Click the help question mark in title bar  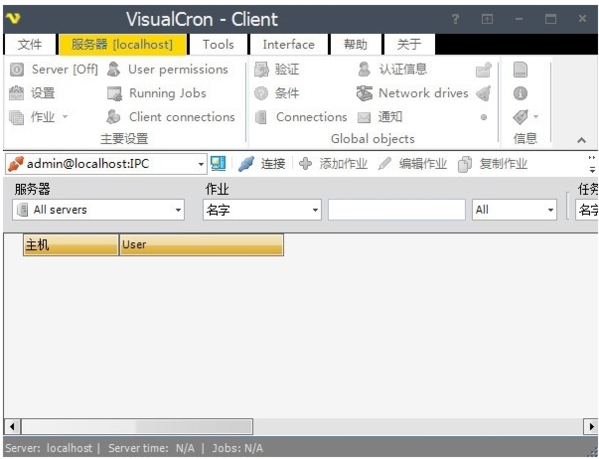pos(455,19)
